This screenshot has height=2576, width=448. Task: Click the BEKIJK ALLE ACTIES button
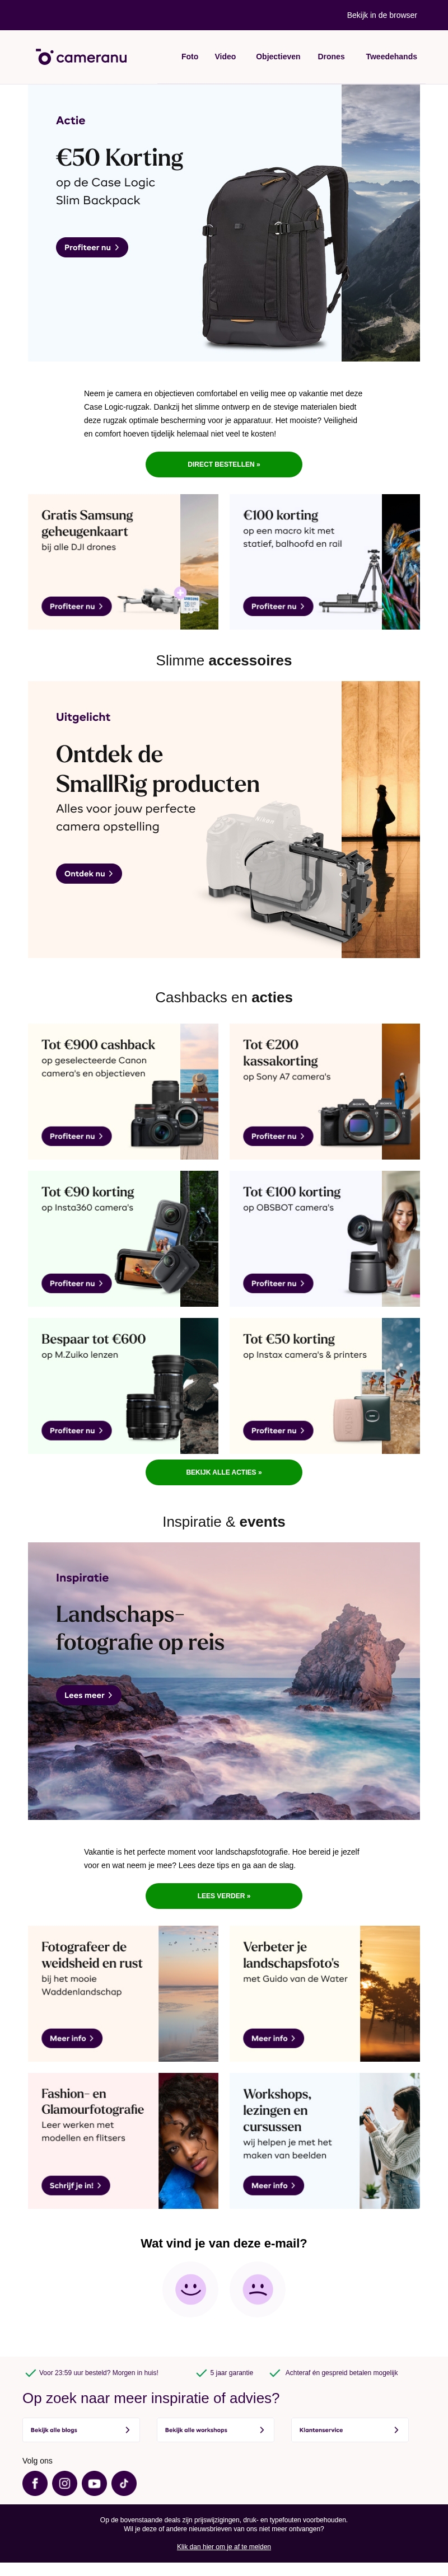click(224, 1472)
